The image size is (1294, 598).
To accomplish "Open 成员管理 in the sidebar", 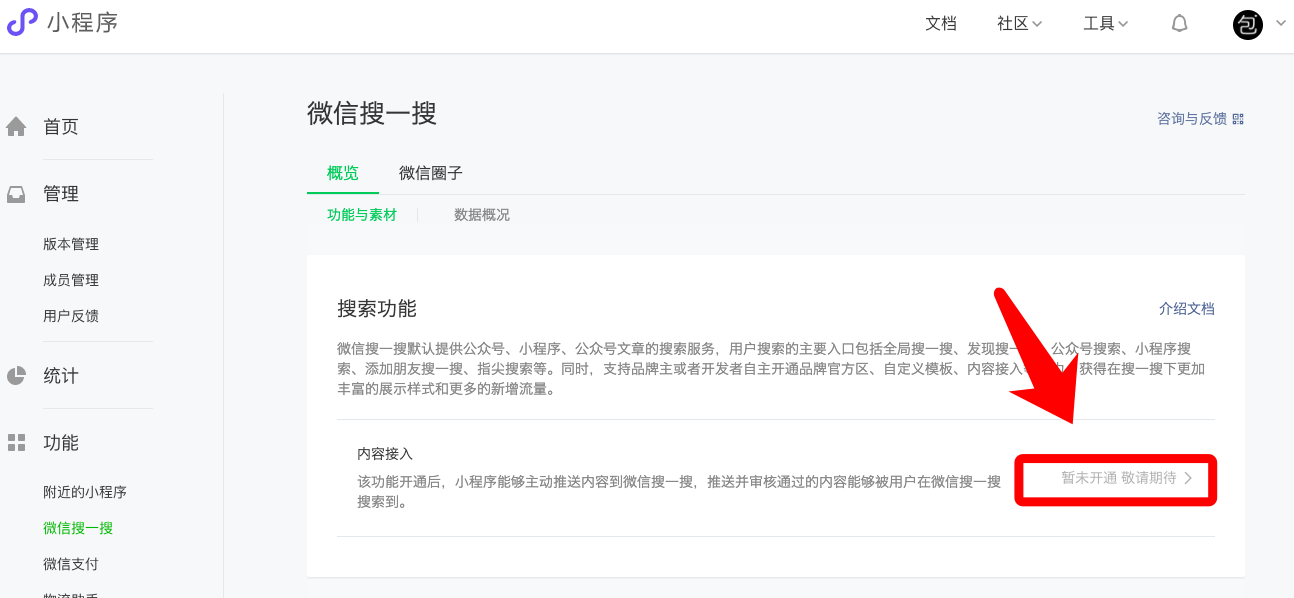I will [x=71, y=280].
